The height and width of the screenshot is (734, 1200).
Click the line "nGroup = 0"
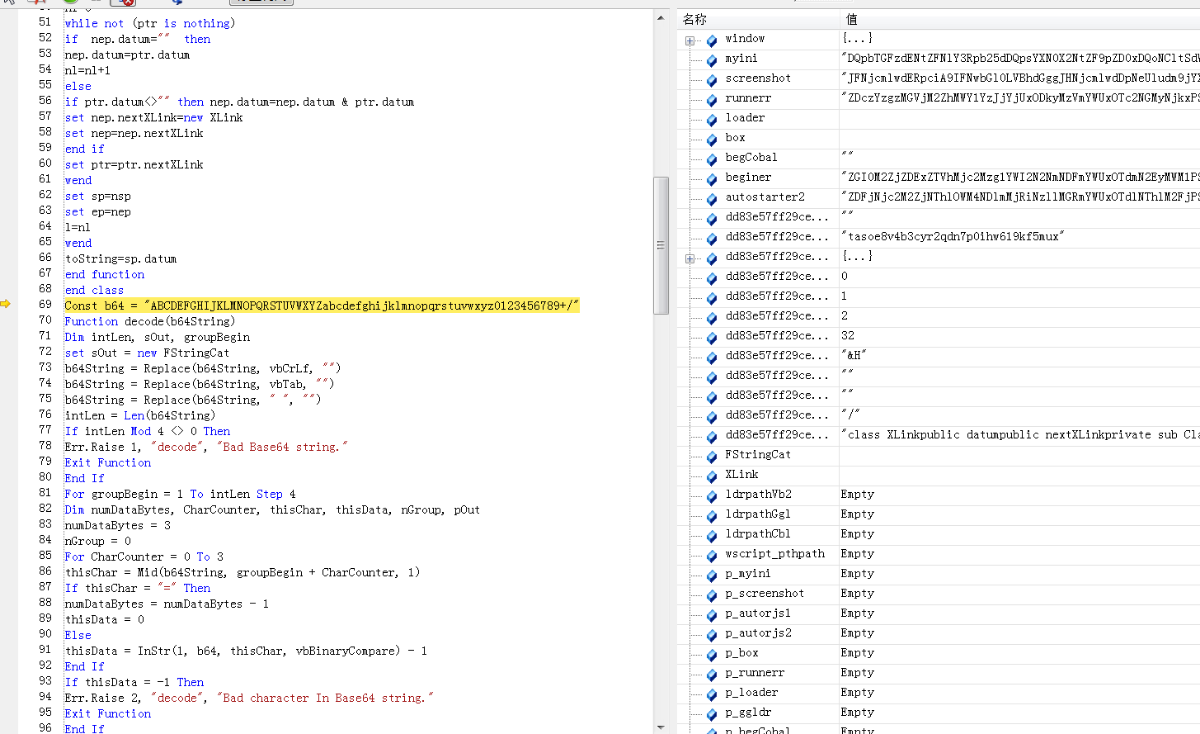(x=97, y=541)
